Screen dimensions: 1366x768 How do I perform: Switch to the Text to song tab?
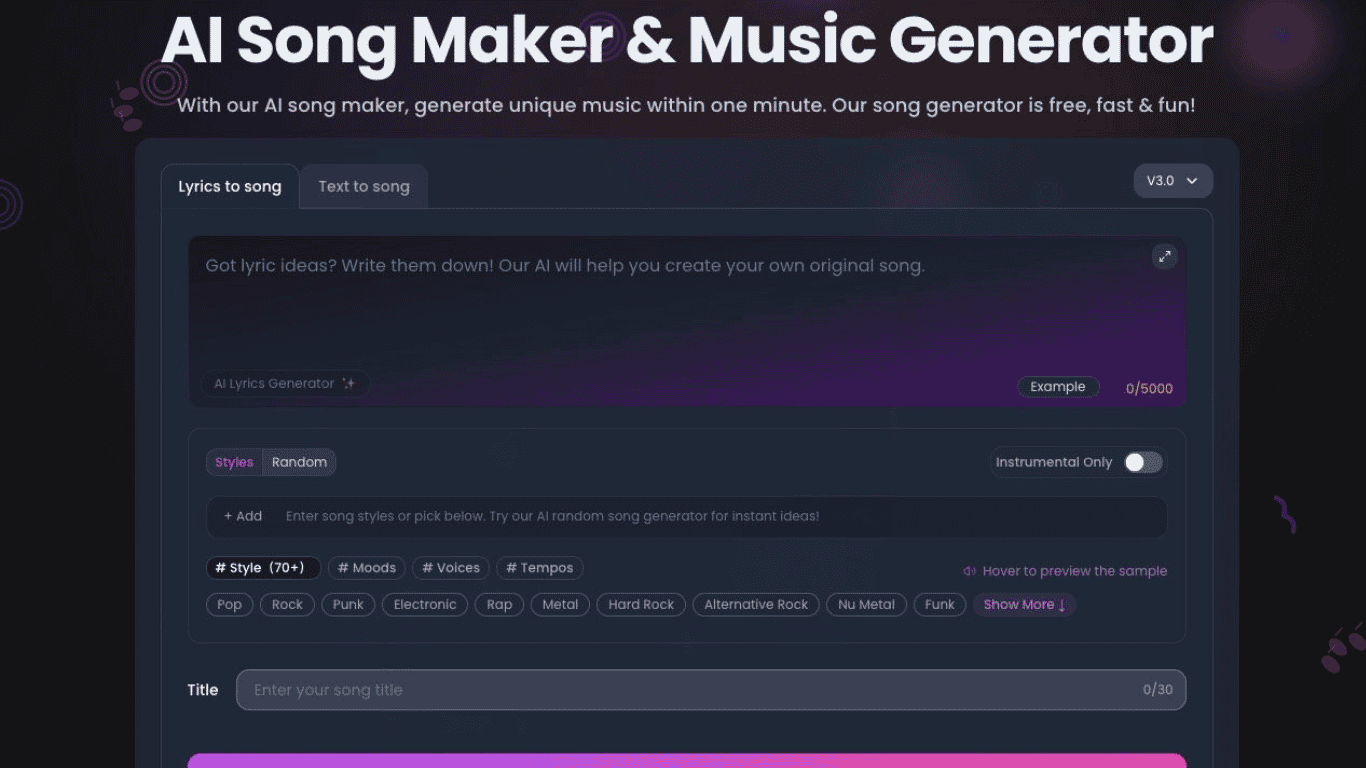(x=363, y=186)
